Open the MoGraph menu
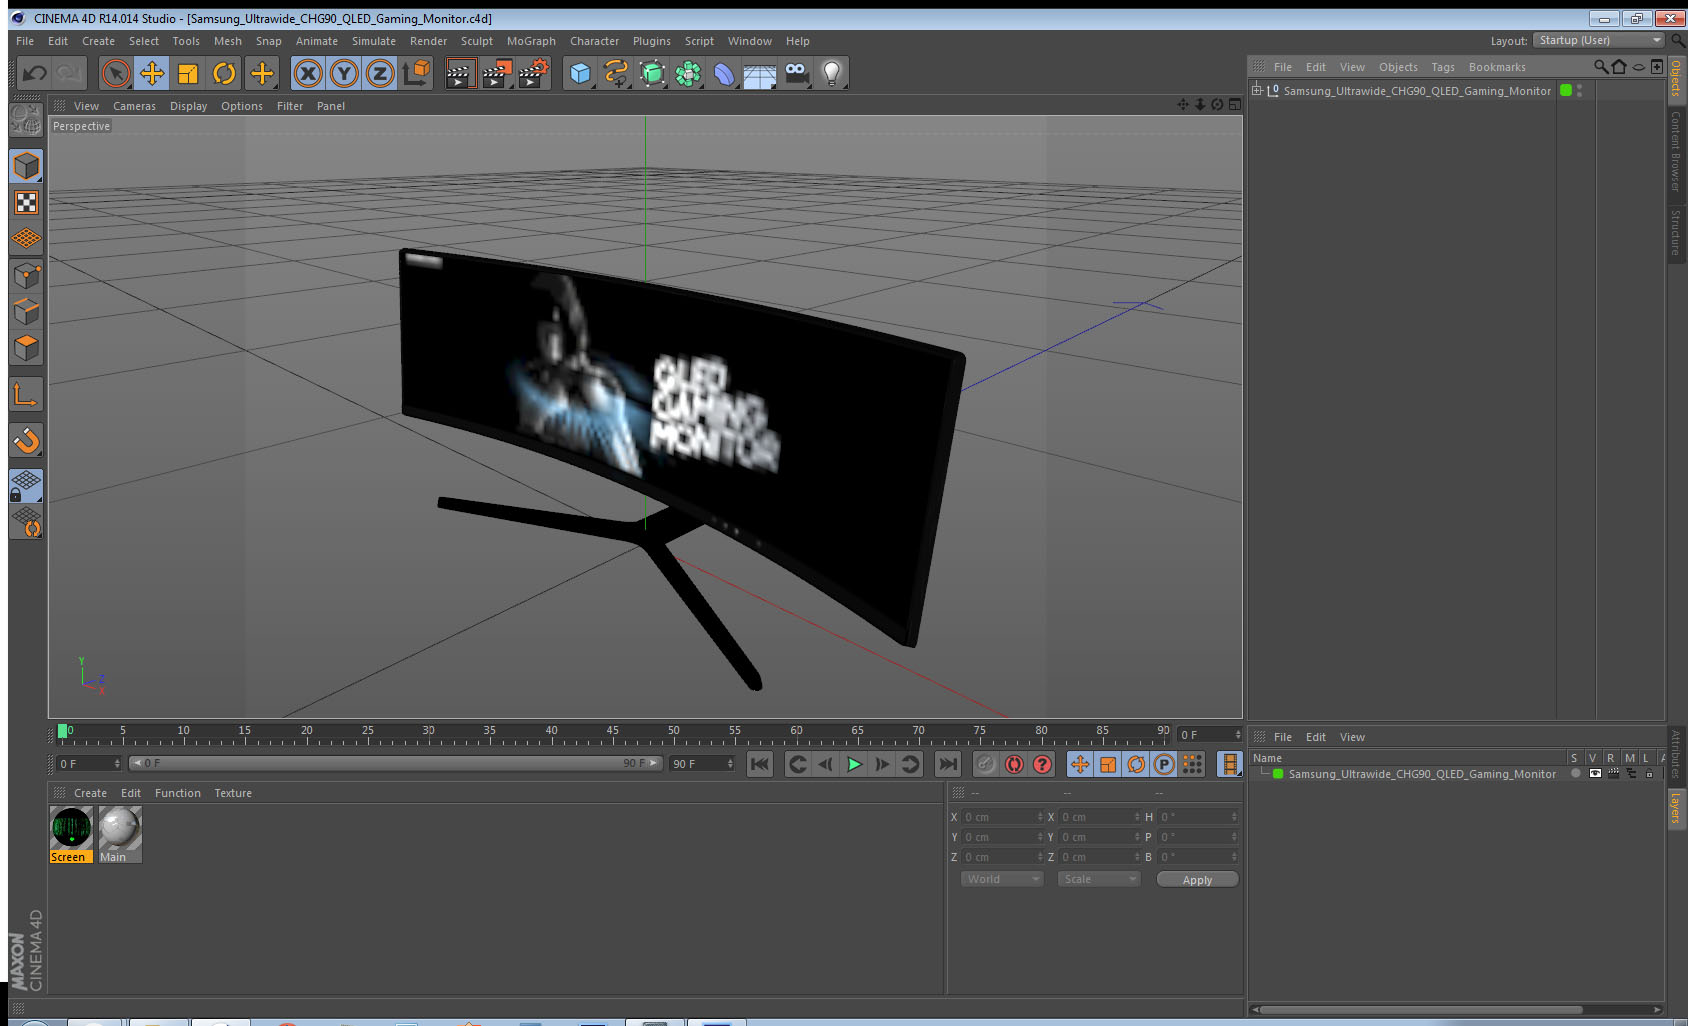Viewport: 1688px width, 1026px height. [531, 41]
